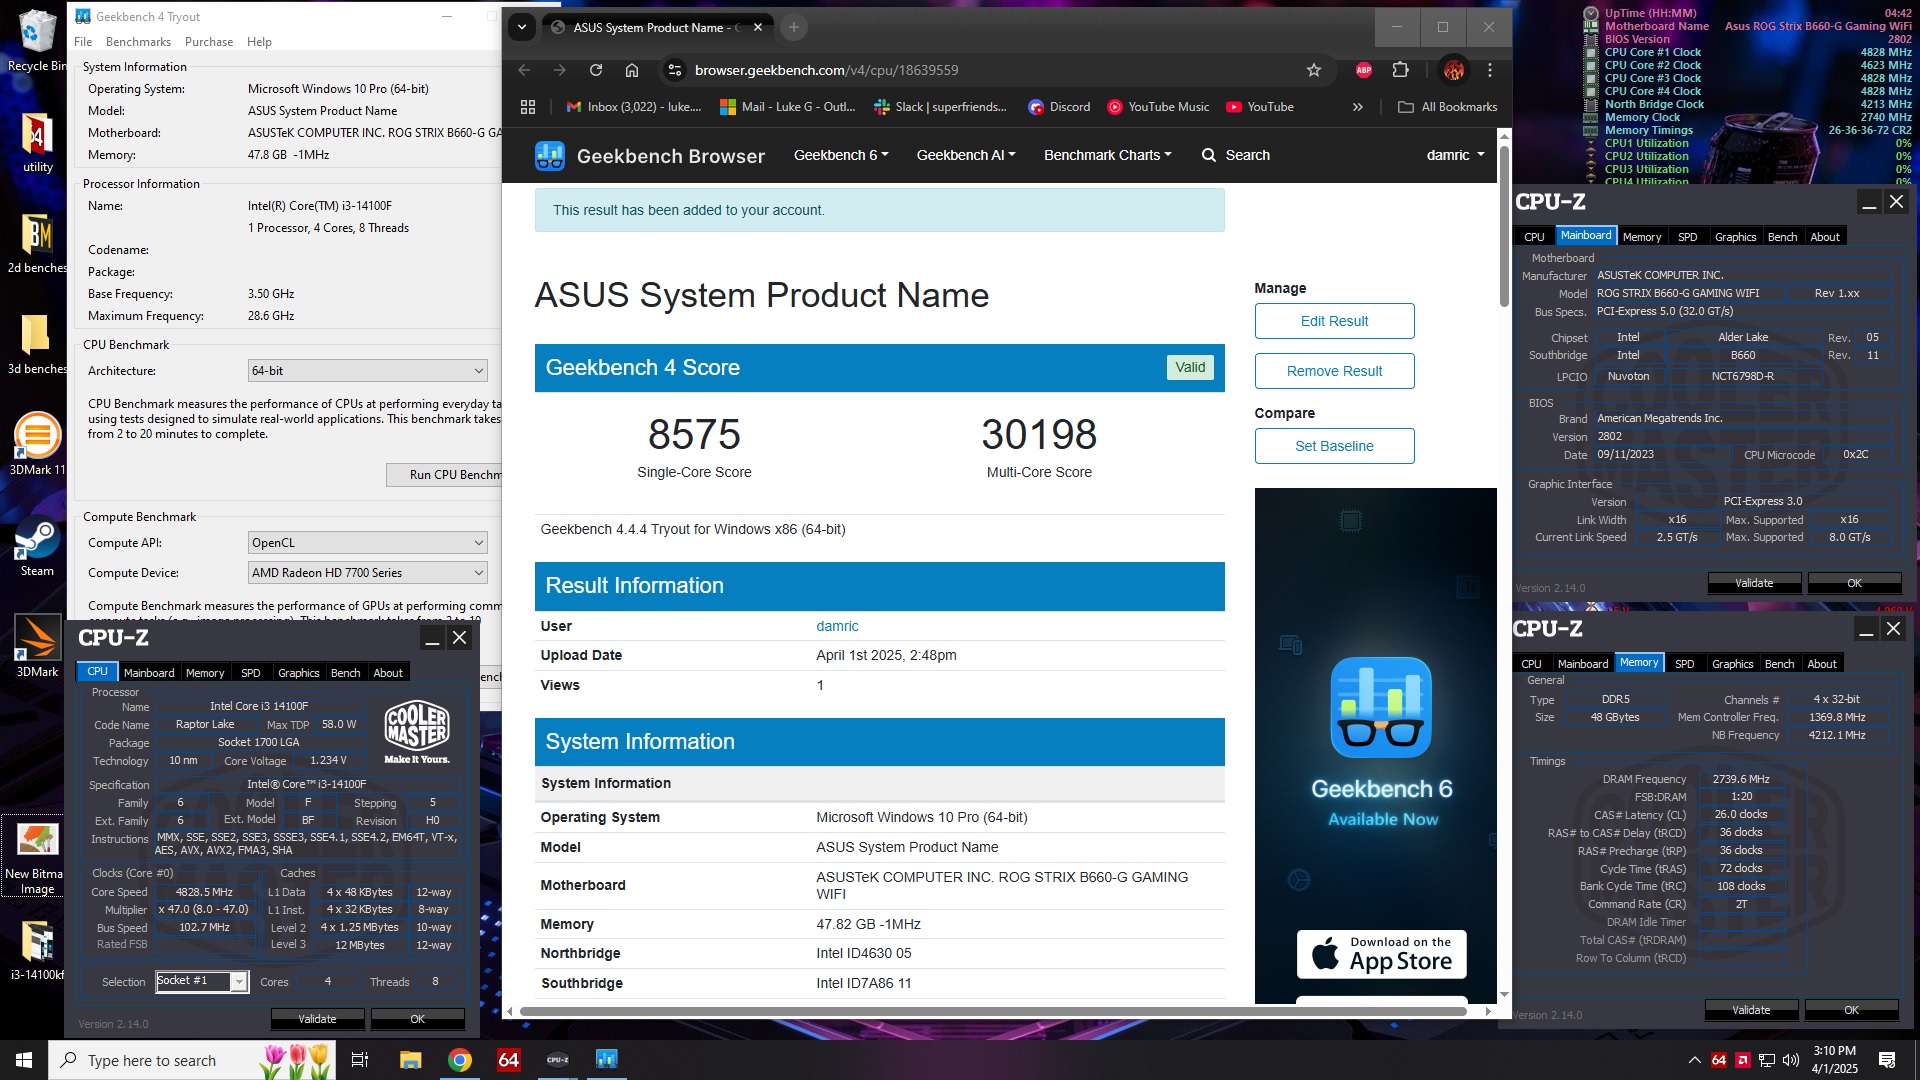Click Edit Result button
1920x1080 pixels.
point(1334,321)
